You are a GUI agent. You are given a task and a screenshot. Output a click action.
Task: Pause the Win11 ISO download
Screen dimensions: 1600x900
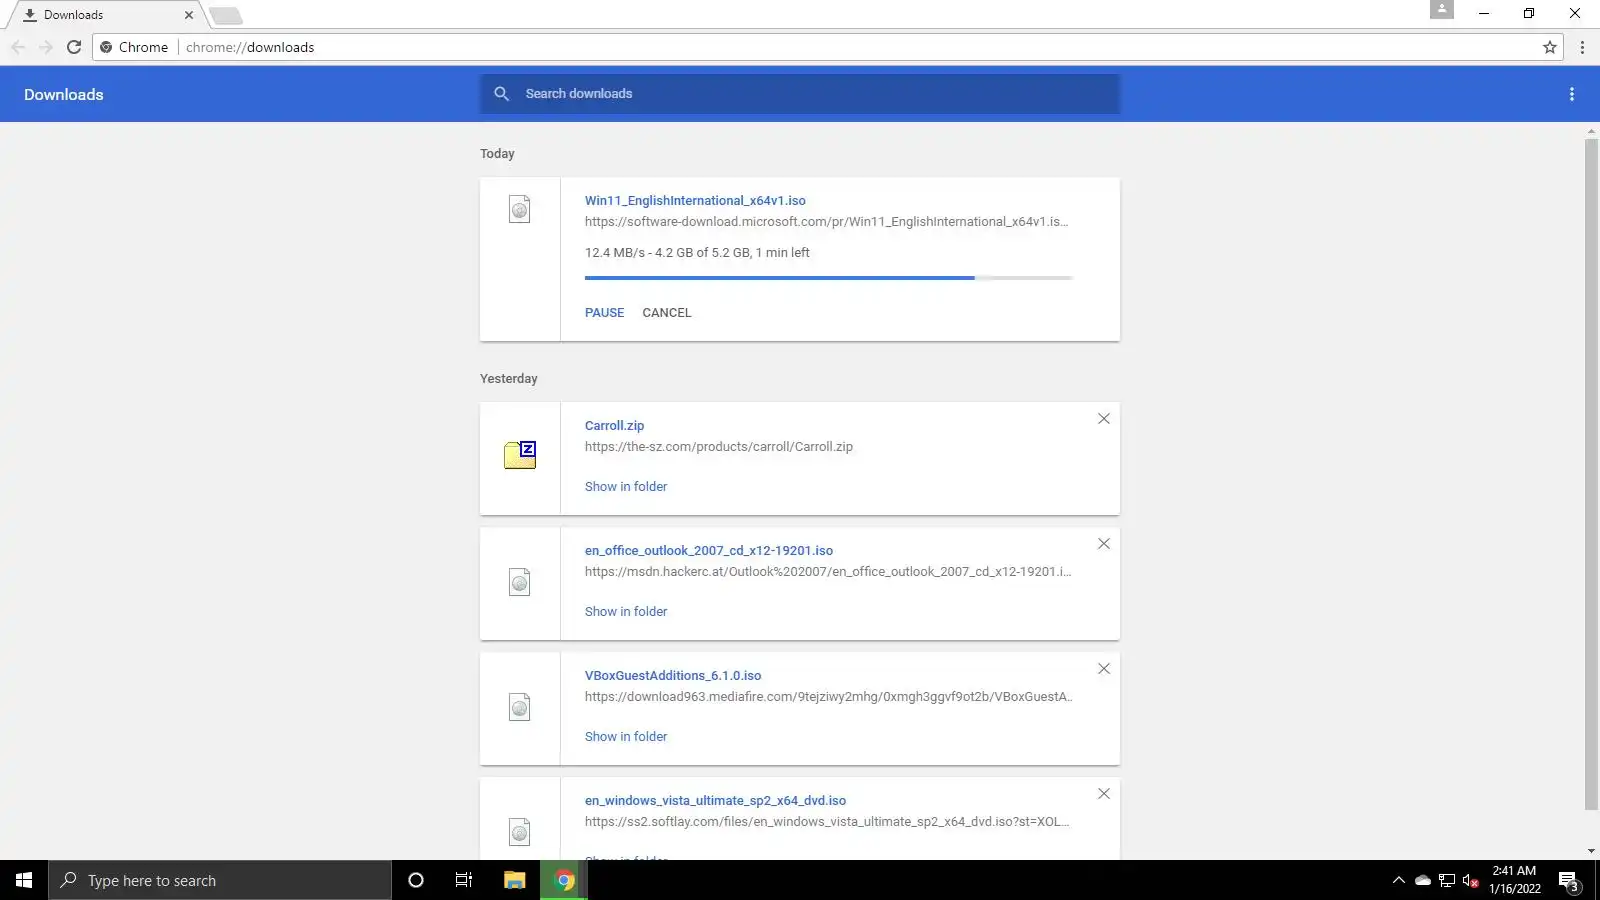click(604, 313)
